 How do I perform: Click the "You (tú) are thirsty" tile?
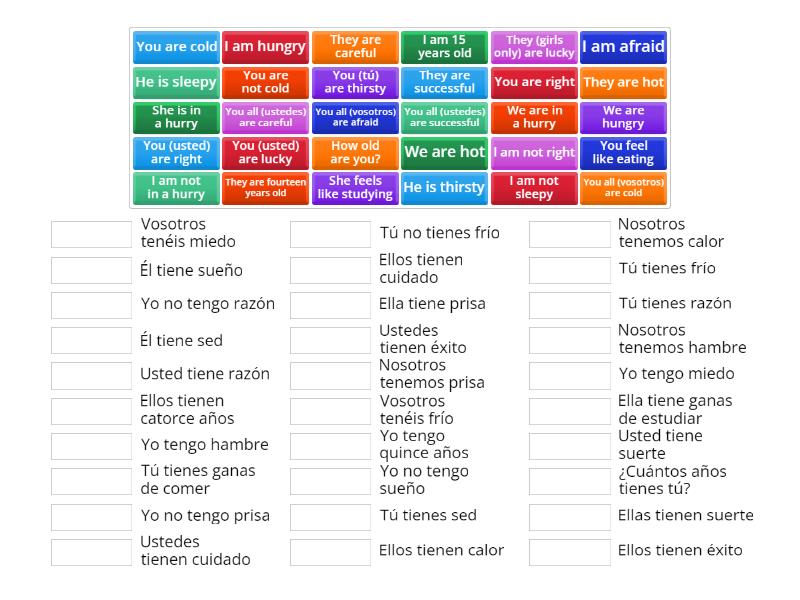click(354, 83)
